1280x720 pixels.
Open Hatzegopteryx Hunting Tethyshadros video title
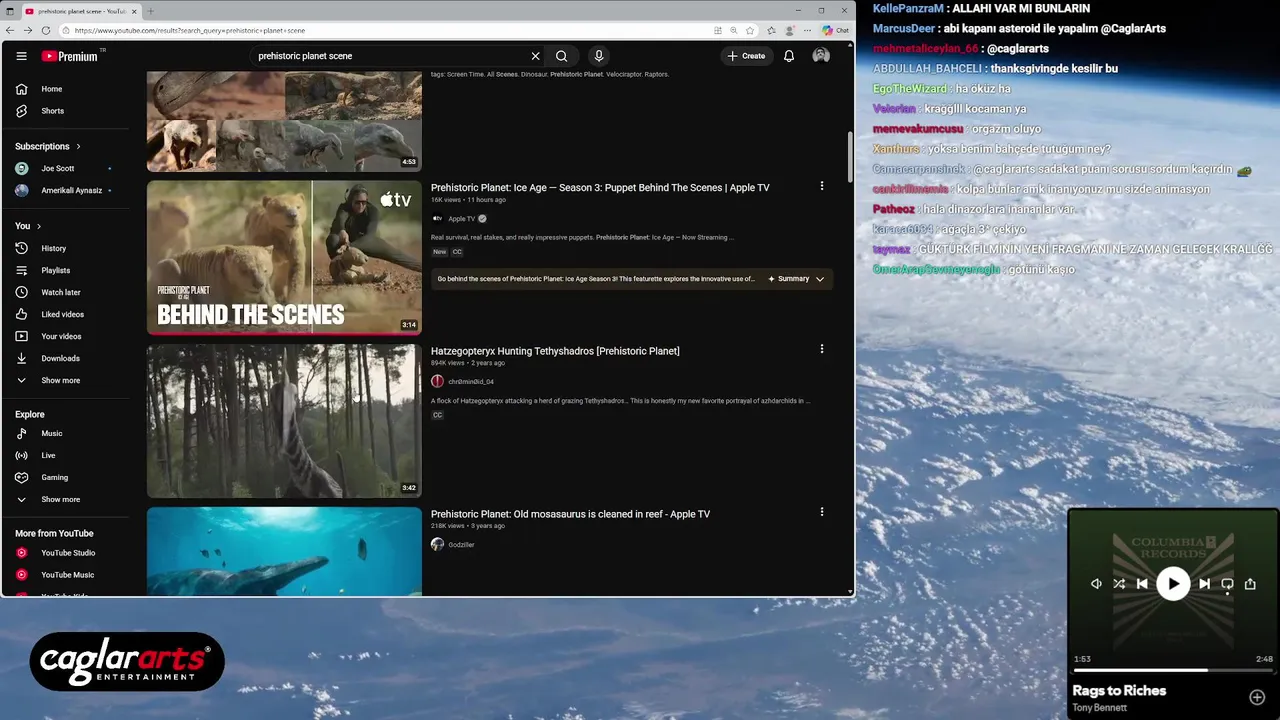pos(555,351)
